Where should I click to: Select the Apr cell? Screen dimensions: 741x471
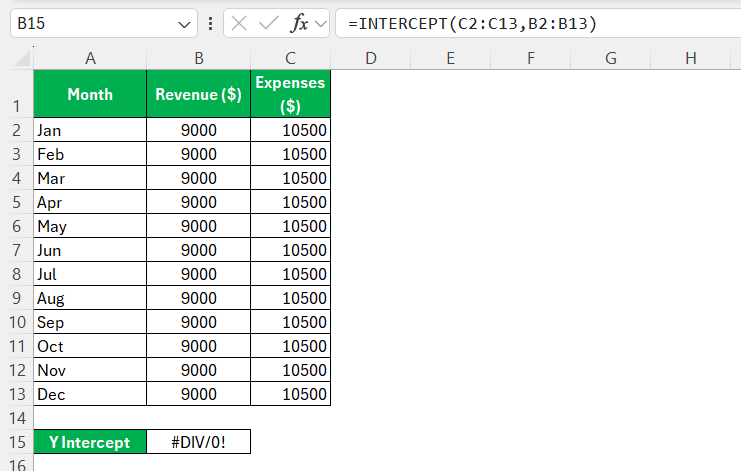(90, 202)
